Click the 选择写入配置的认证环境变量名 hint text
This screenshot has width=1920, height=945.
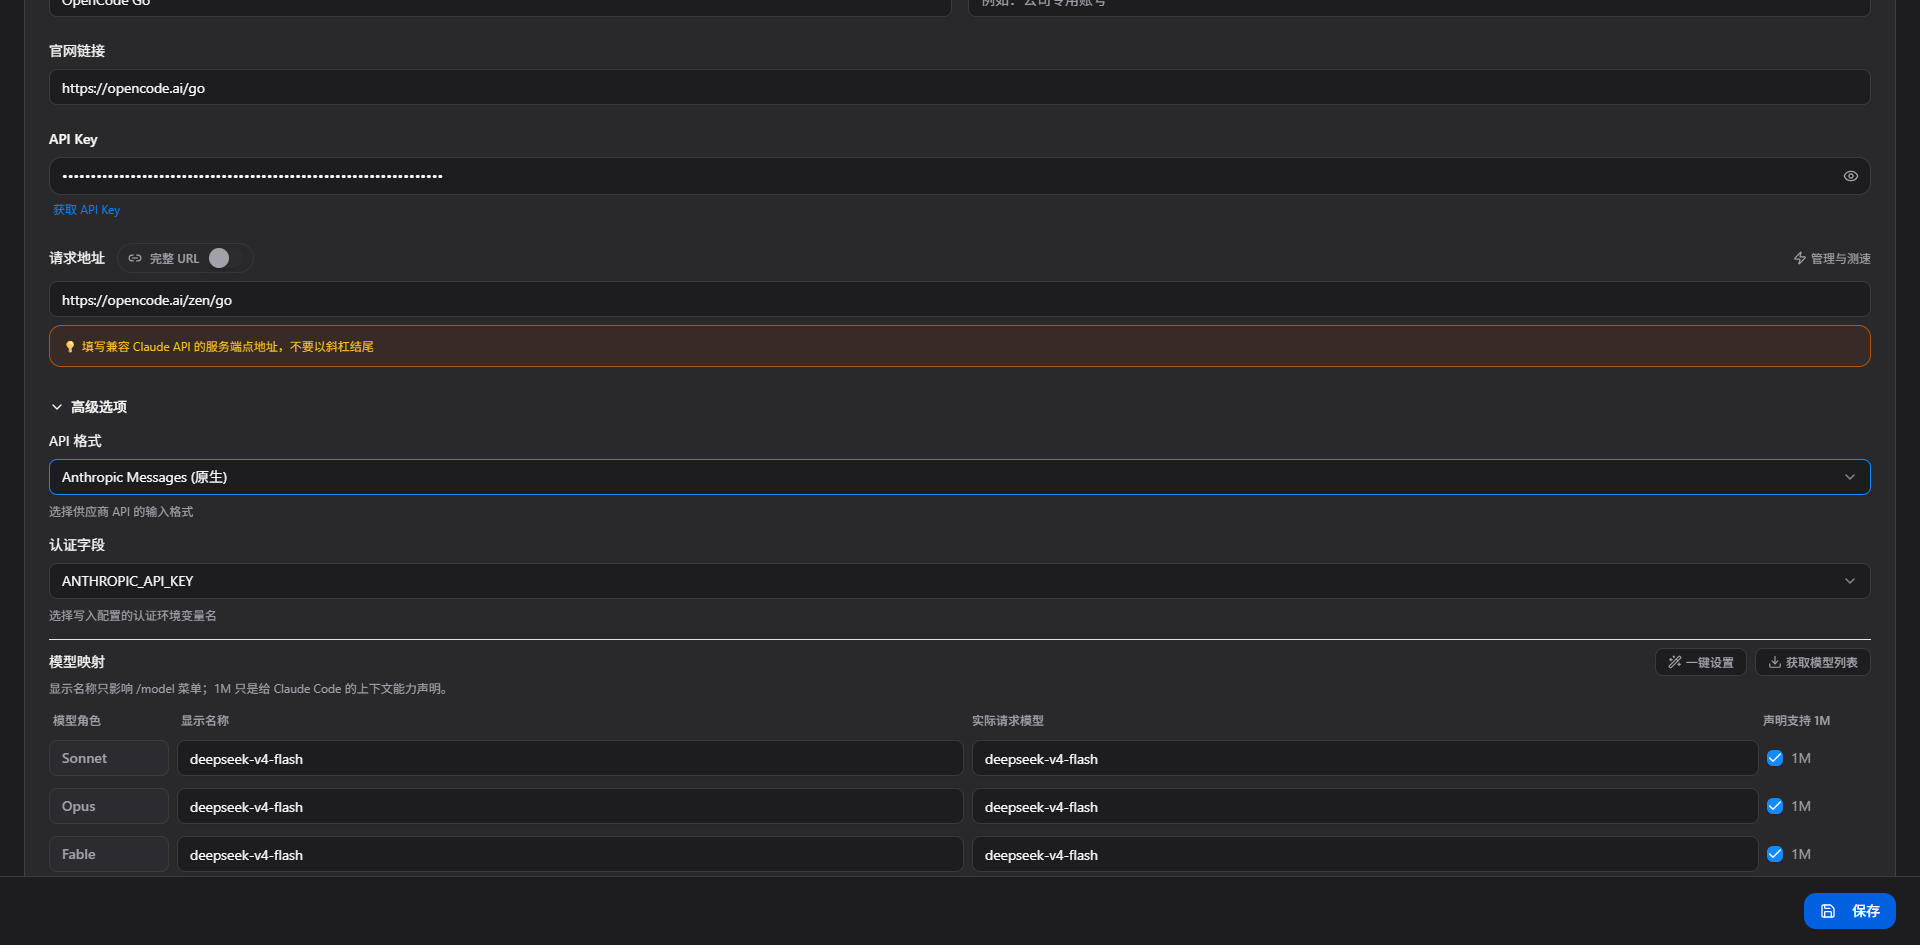(x=133, y=616)
